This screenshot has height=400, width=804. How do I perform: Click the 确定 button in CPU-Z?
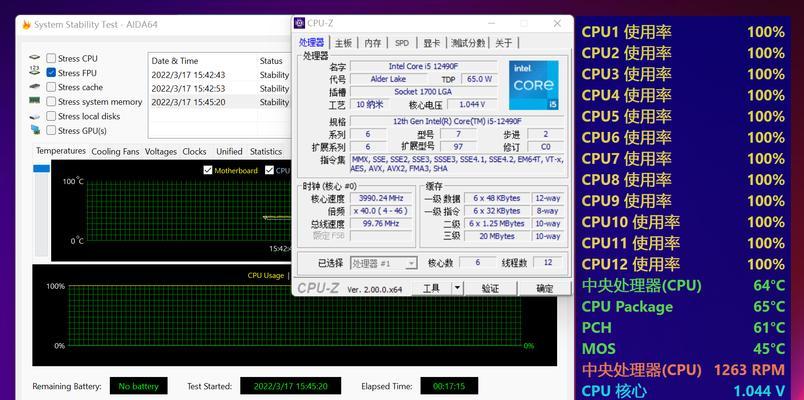pyautogui.click(x=544, y=288)
